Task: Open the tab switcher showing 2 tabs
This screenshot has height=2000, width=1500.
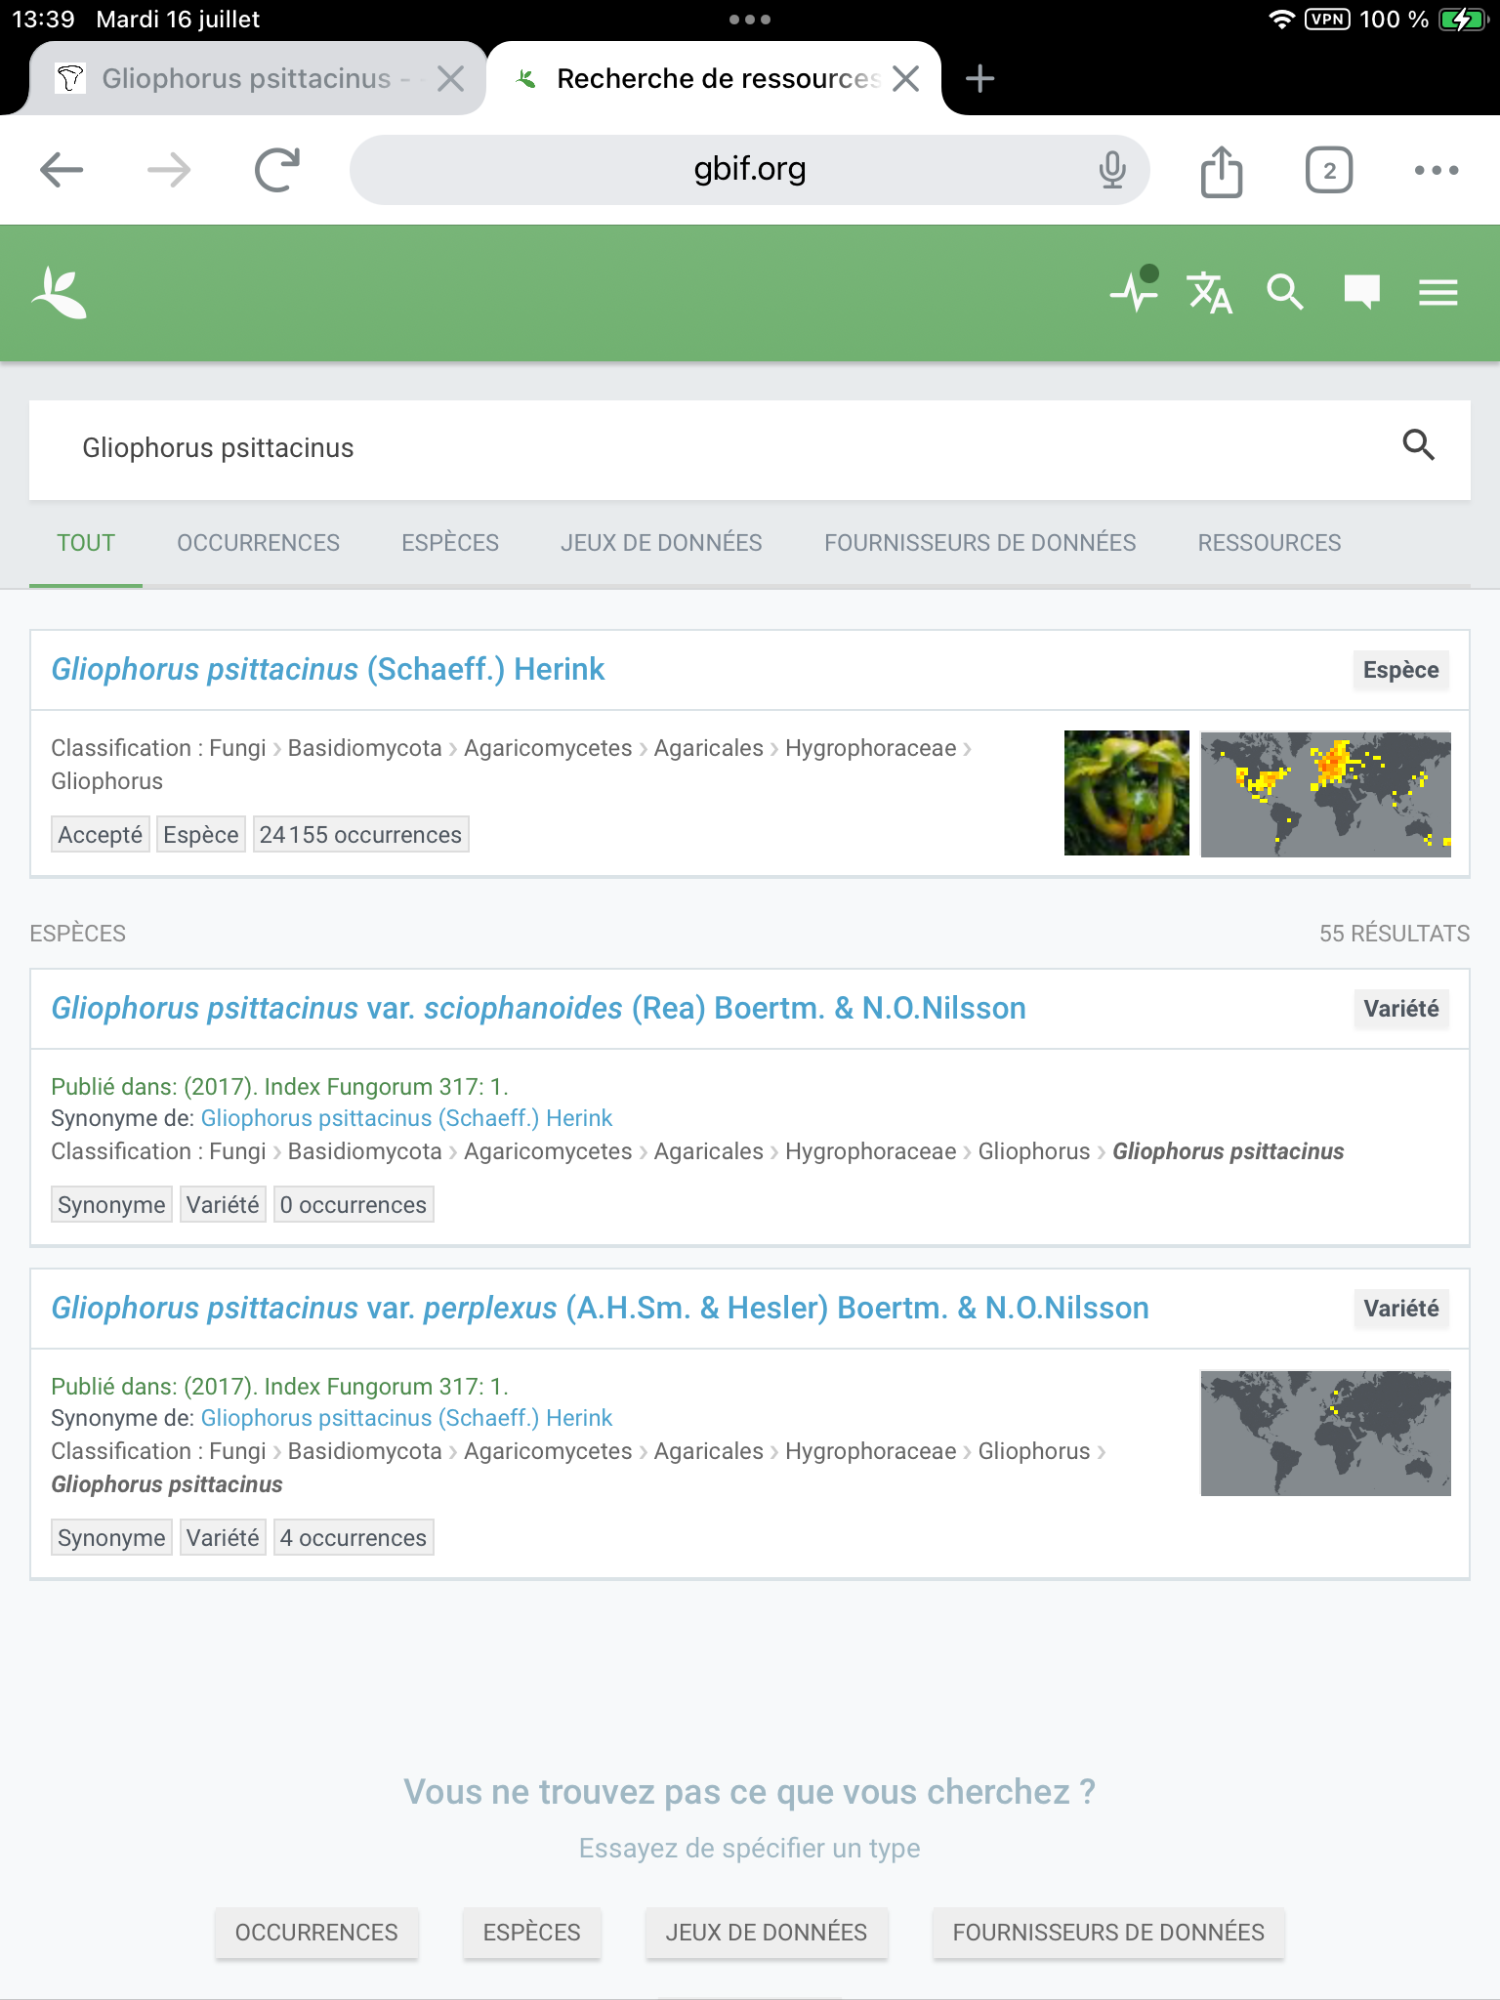Action: [1328, 171]
